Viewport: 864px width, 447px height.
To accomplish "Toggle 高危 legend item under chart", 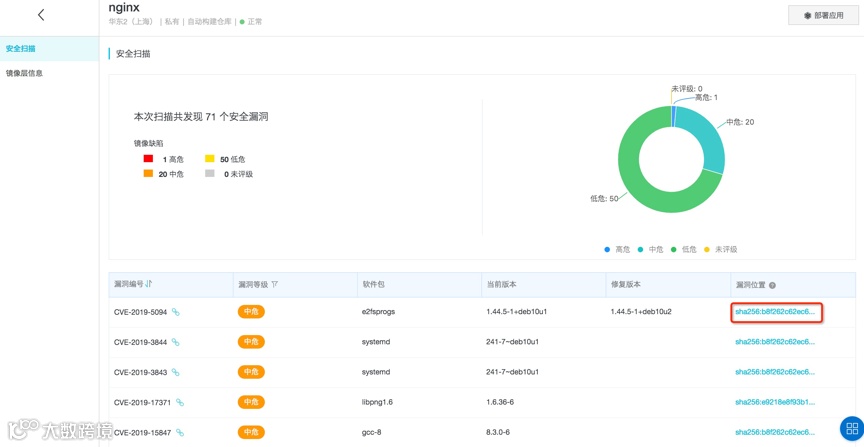I will pyautogui.click(x=617, y=250).
